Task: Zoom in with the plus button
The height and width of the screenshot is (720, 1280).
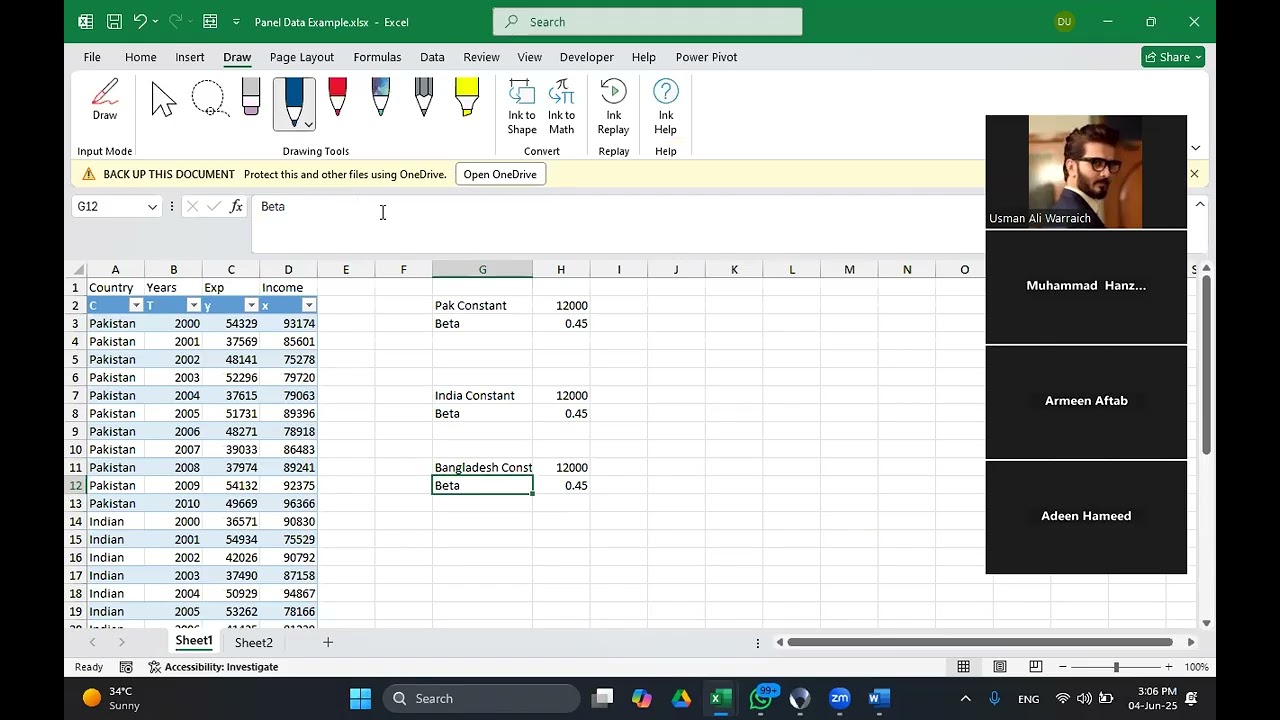Action: click(x=1168, y=667)
